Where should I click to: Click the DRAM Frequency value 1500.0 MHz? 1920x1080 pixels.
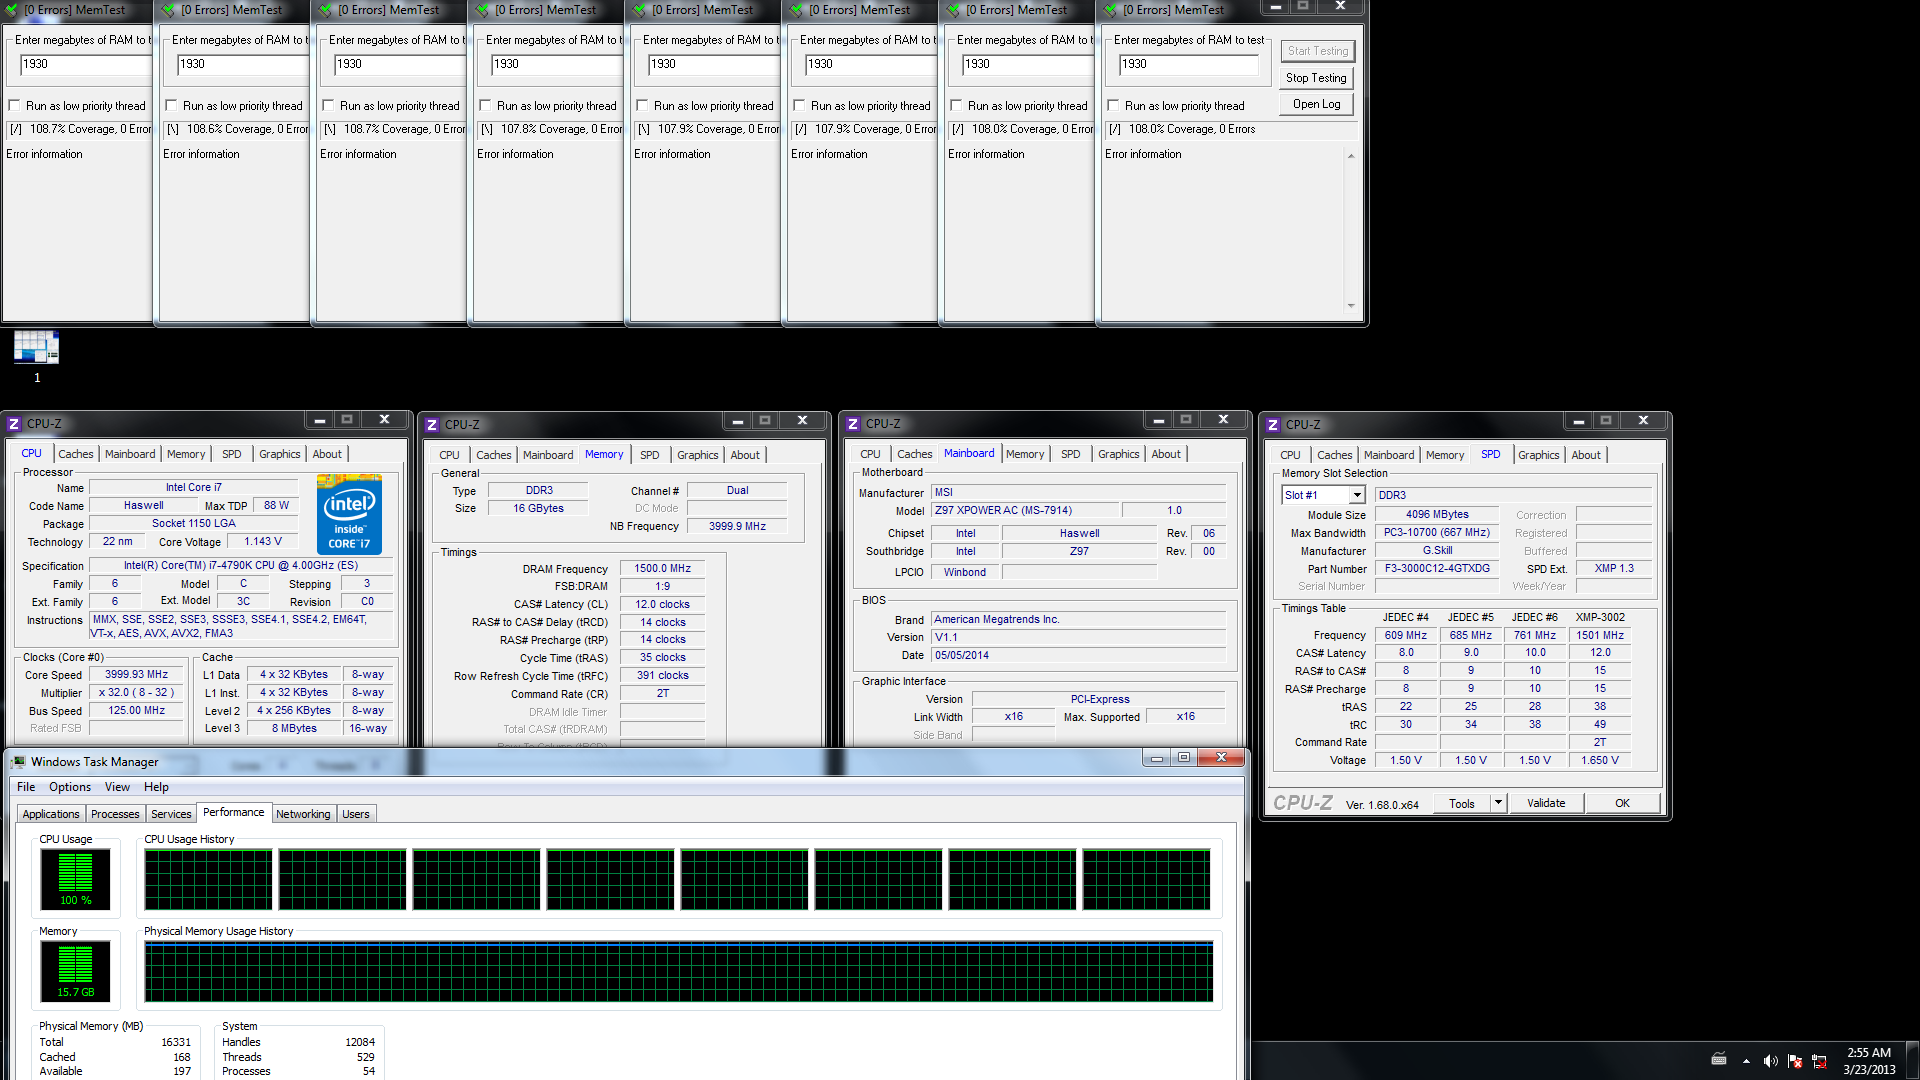pos(662,568)
